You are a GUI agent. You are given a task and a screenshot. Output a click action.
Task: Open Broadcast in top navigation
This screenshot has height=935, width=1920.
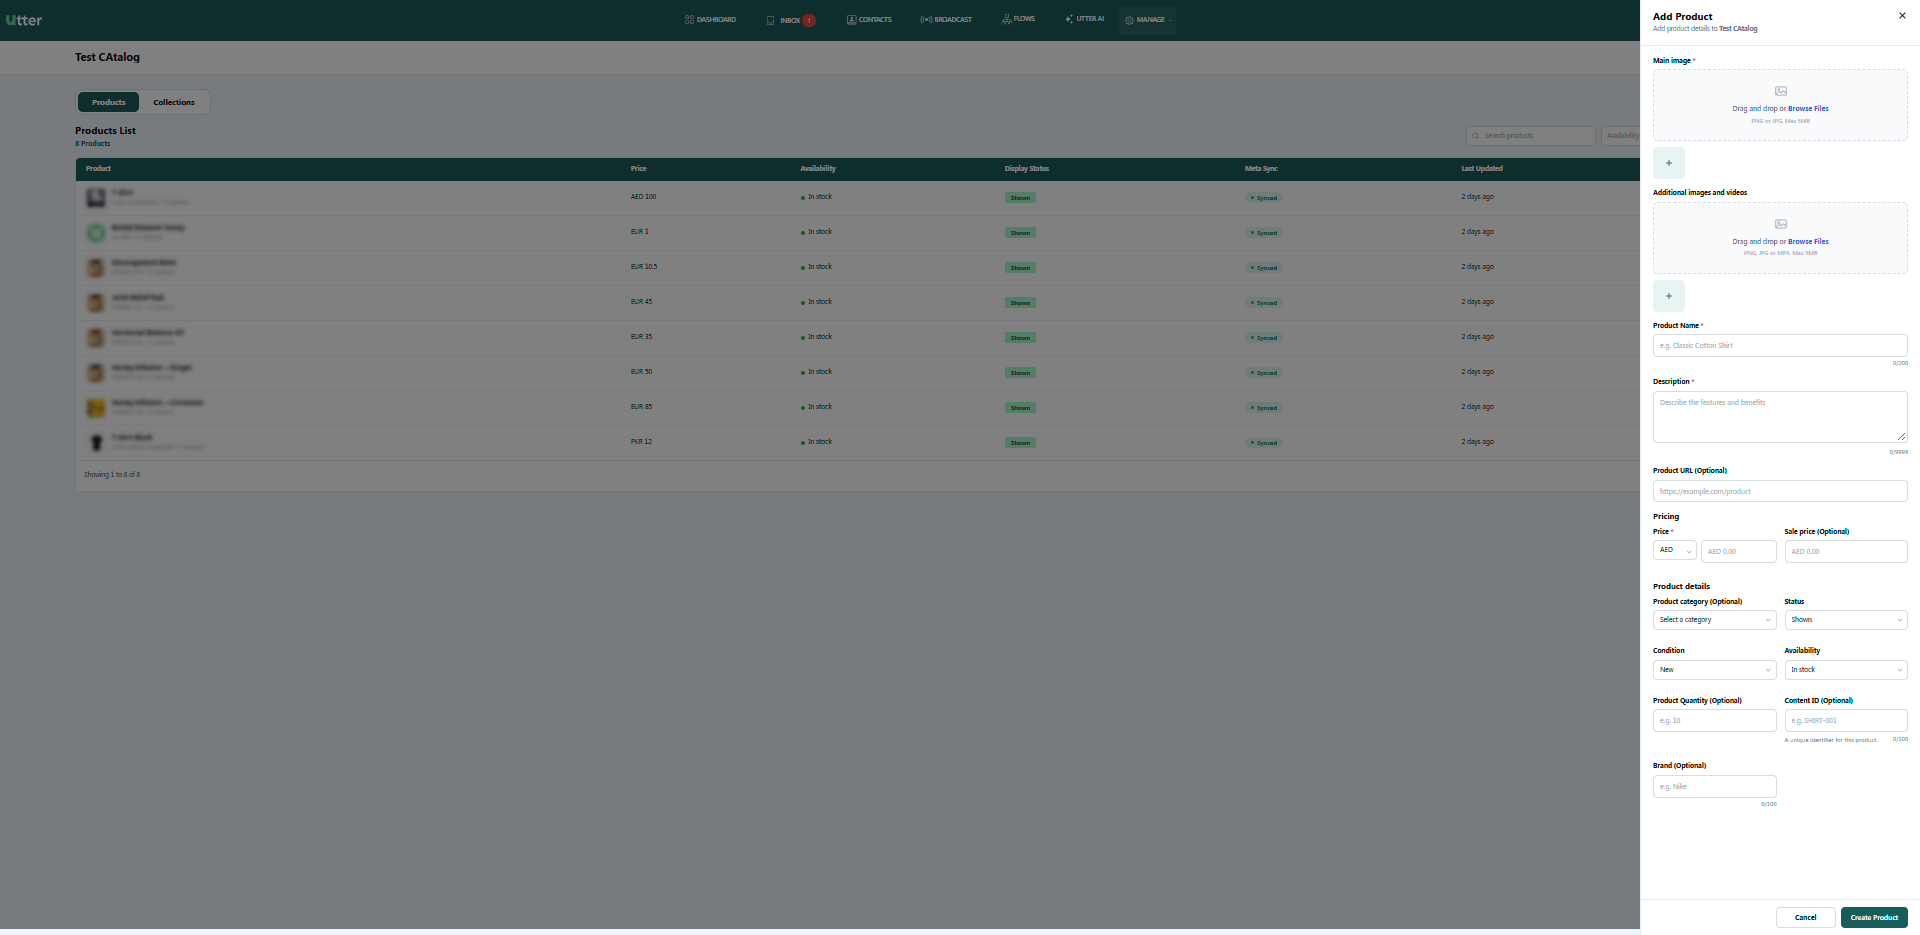[946, 20]
